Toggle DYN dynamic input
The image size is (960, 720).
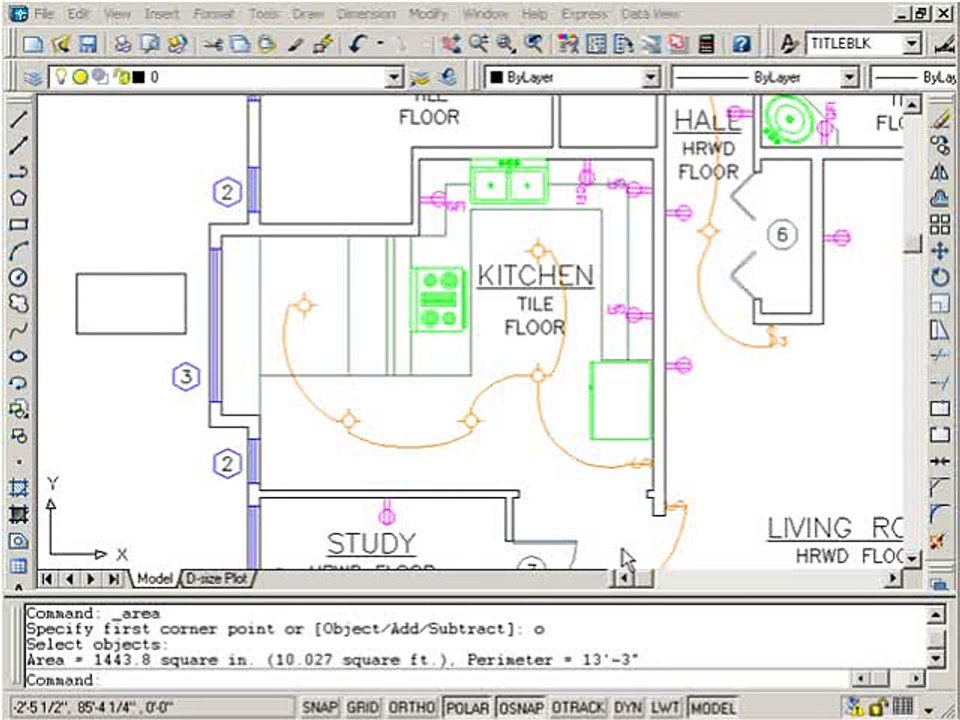pos(626,708)
